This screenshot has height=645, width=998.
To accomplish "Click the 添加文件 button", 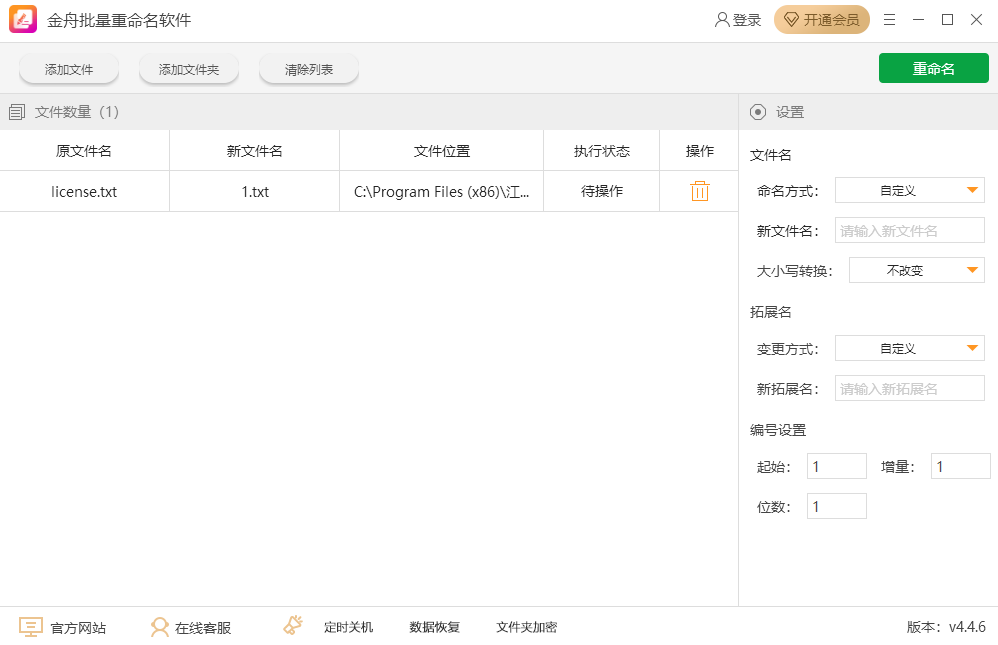I will click(x=69, y=69).
